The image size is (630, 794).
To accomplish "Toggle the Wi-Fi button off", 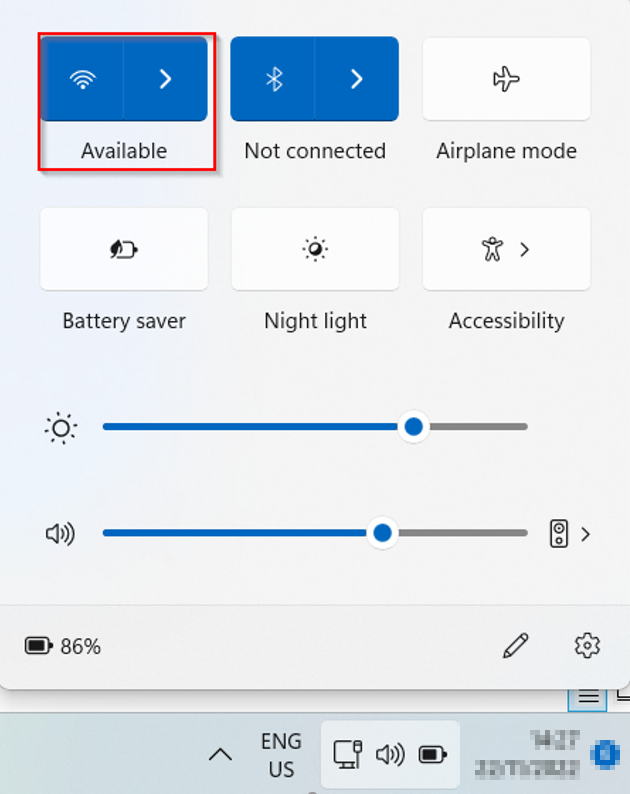I will (82, 80).
